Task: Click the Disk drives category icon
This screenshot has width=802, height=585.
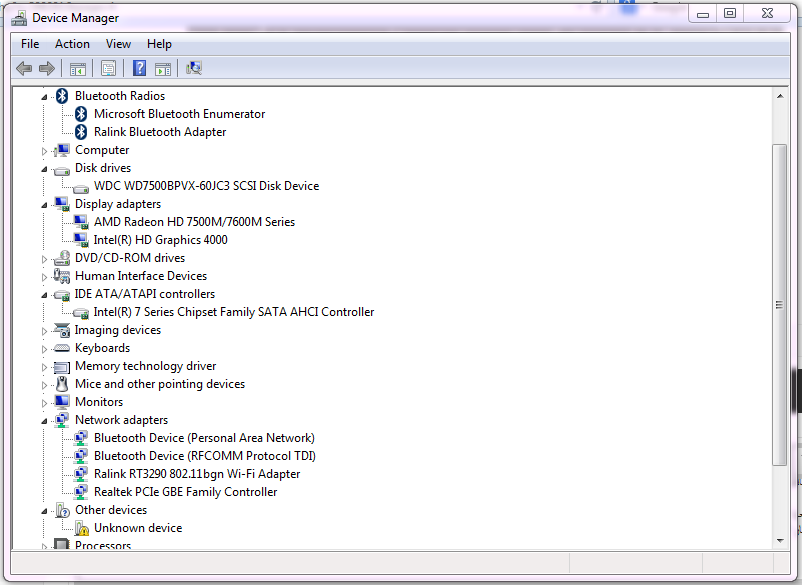Action: point(61,170)
